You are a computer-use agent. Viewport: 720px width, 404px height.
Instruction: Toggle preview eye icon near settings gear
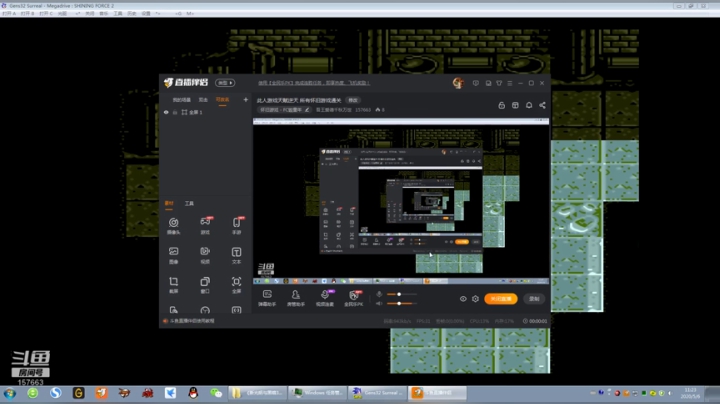tap(463, 299)
